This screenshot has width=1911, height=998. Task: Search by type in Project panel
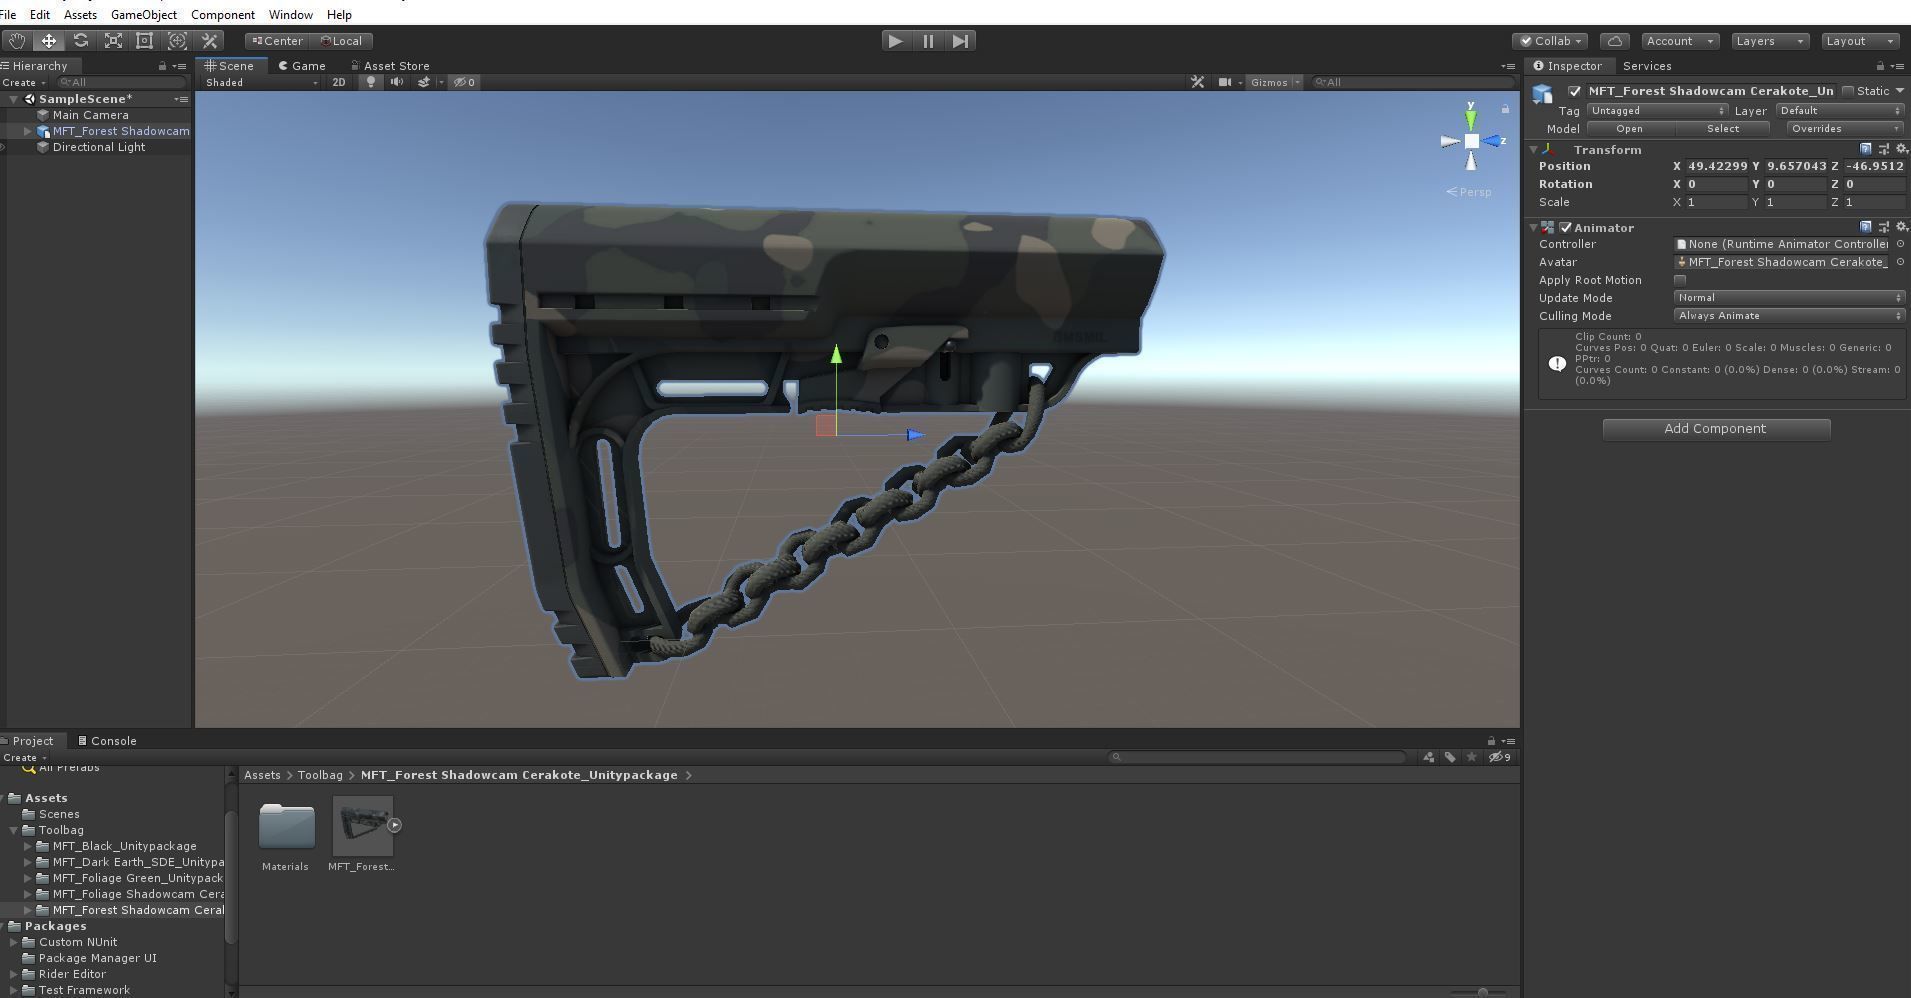(1428, 757)
